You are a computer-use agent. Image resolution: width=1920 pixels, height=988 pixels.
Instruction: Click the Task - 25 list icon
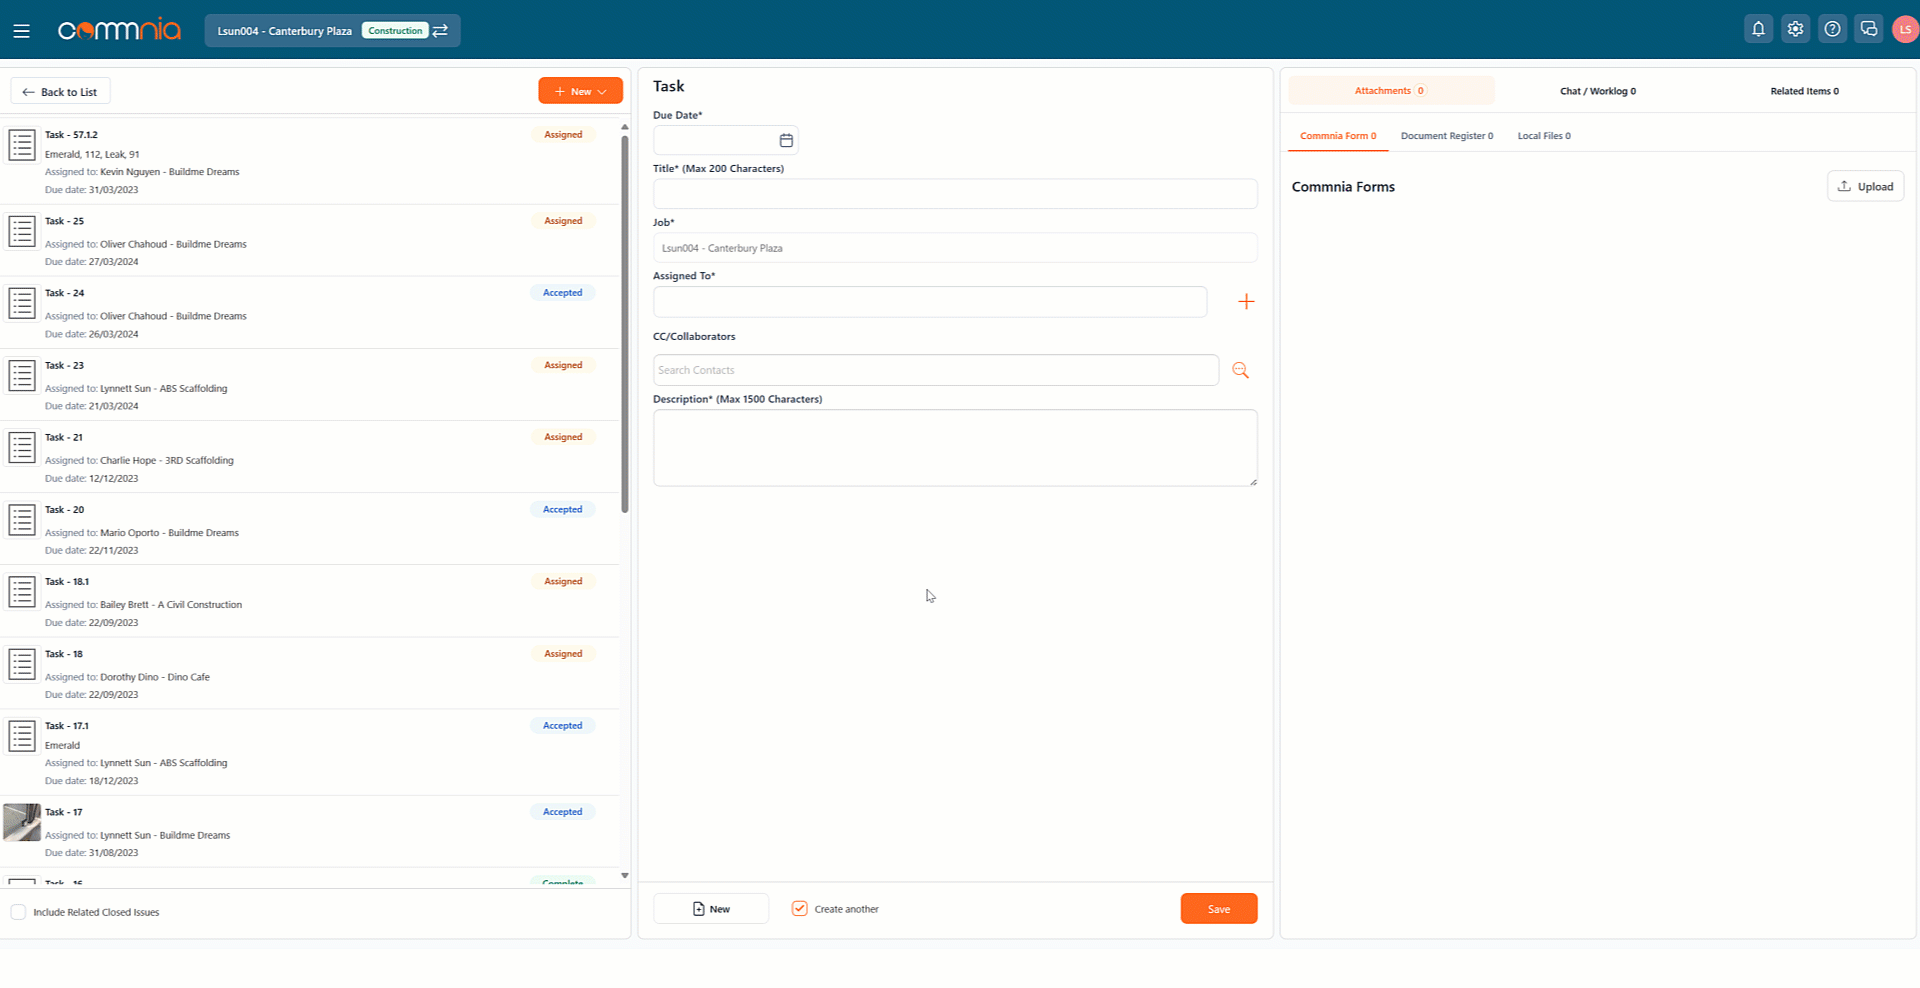(x=22, y=231)
